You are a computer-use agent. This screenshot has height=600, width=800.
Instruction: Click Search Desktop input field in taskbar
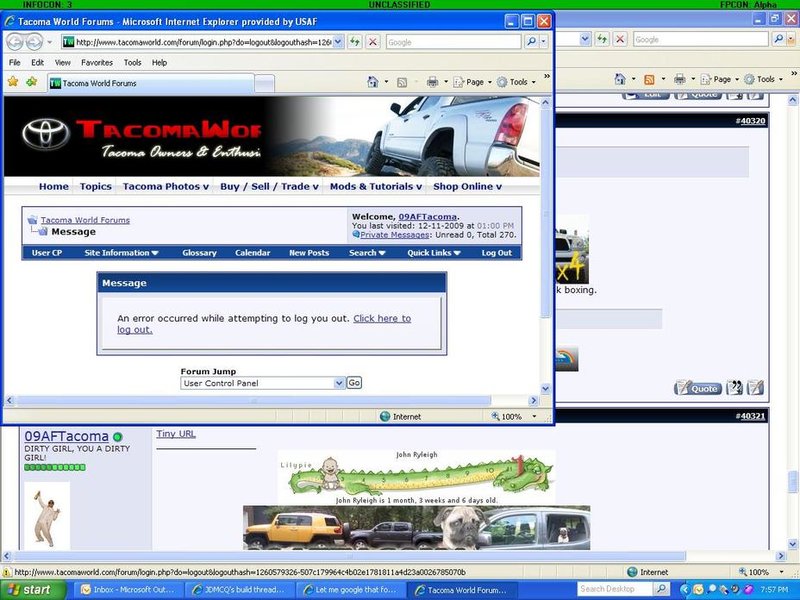click(x=616, y=589)
